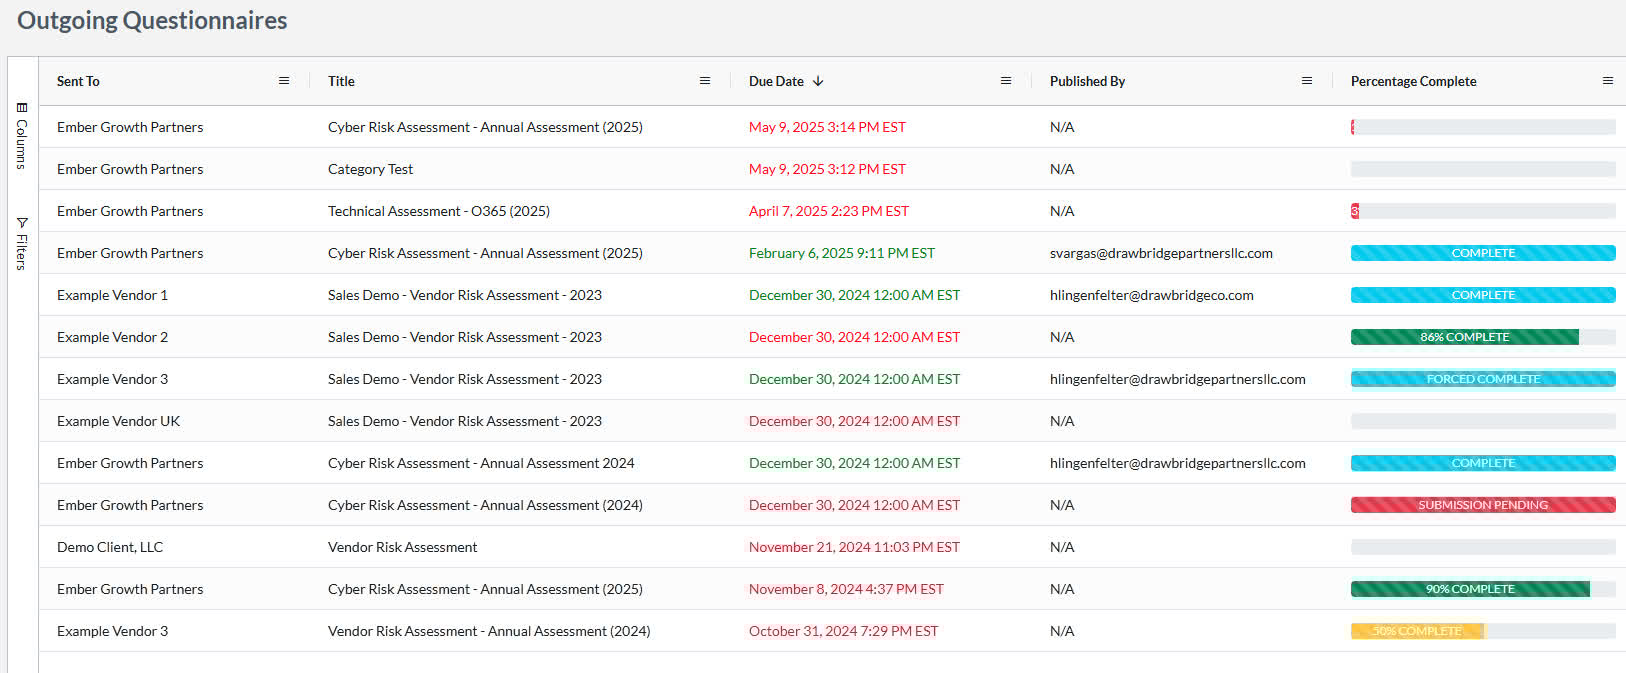Select the Demo Client, LLC row

point(110,547)
